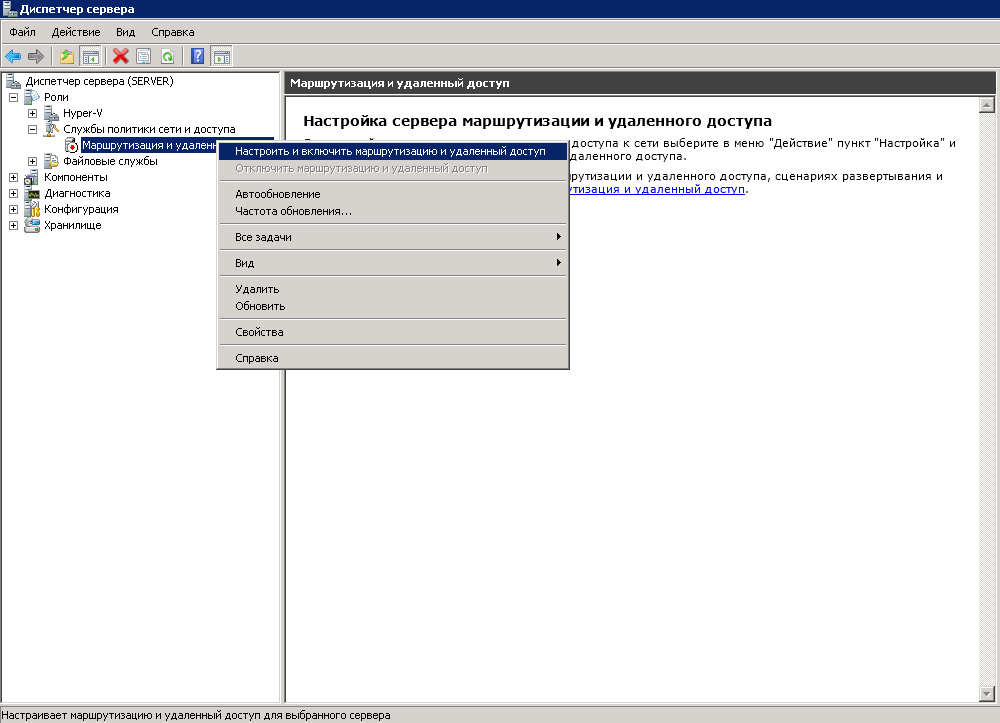Image resolution: width=1000 pixels, height=723 pixels.
Task: Collapse the Роли tree node
Action: 13,98
